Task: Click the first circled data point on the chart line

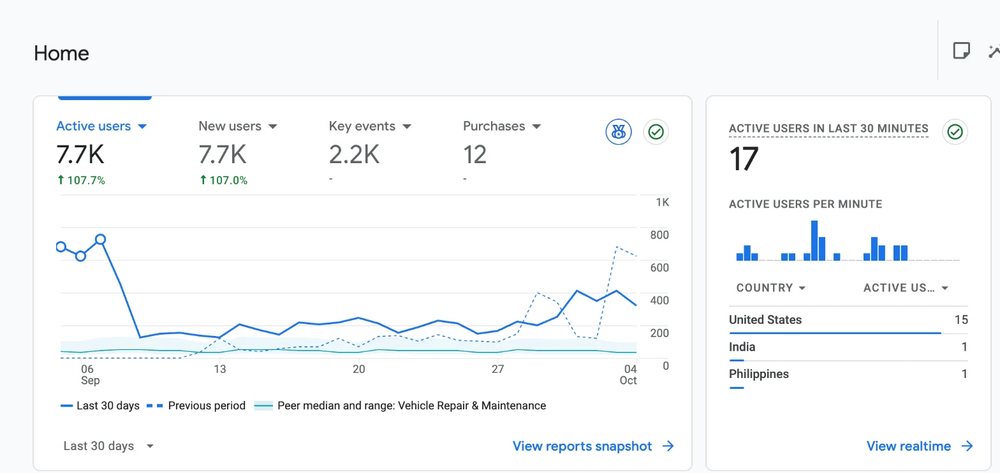Action: 61,247
